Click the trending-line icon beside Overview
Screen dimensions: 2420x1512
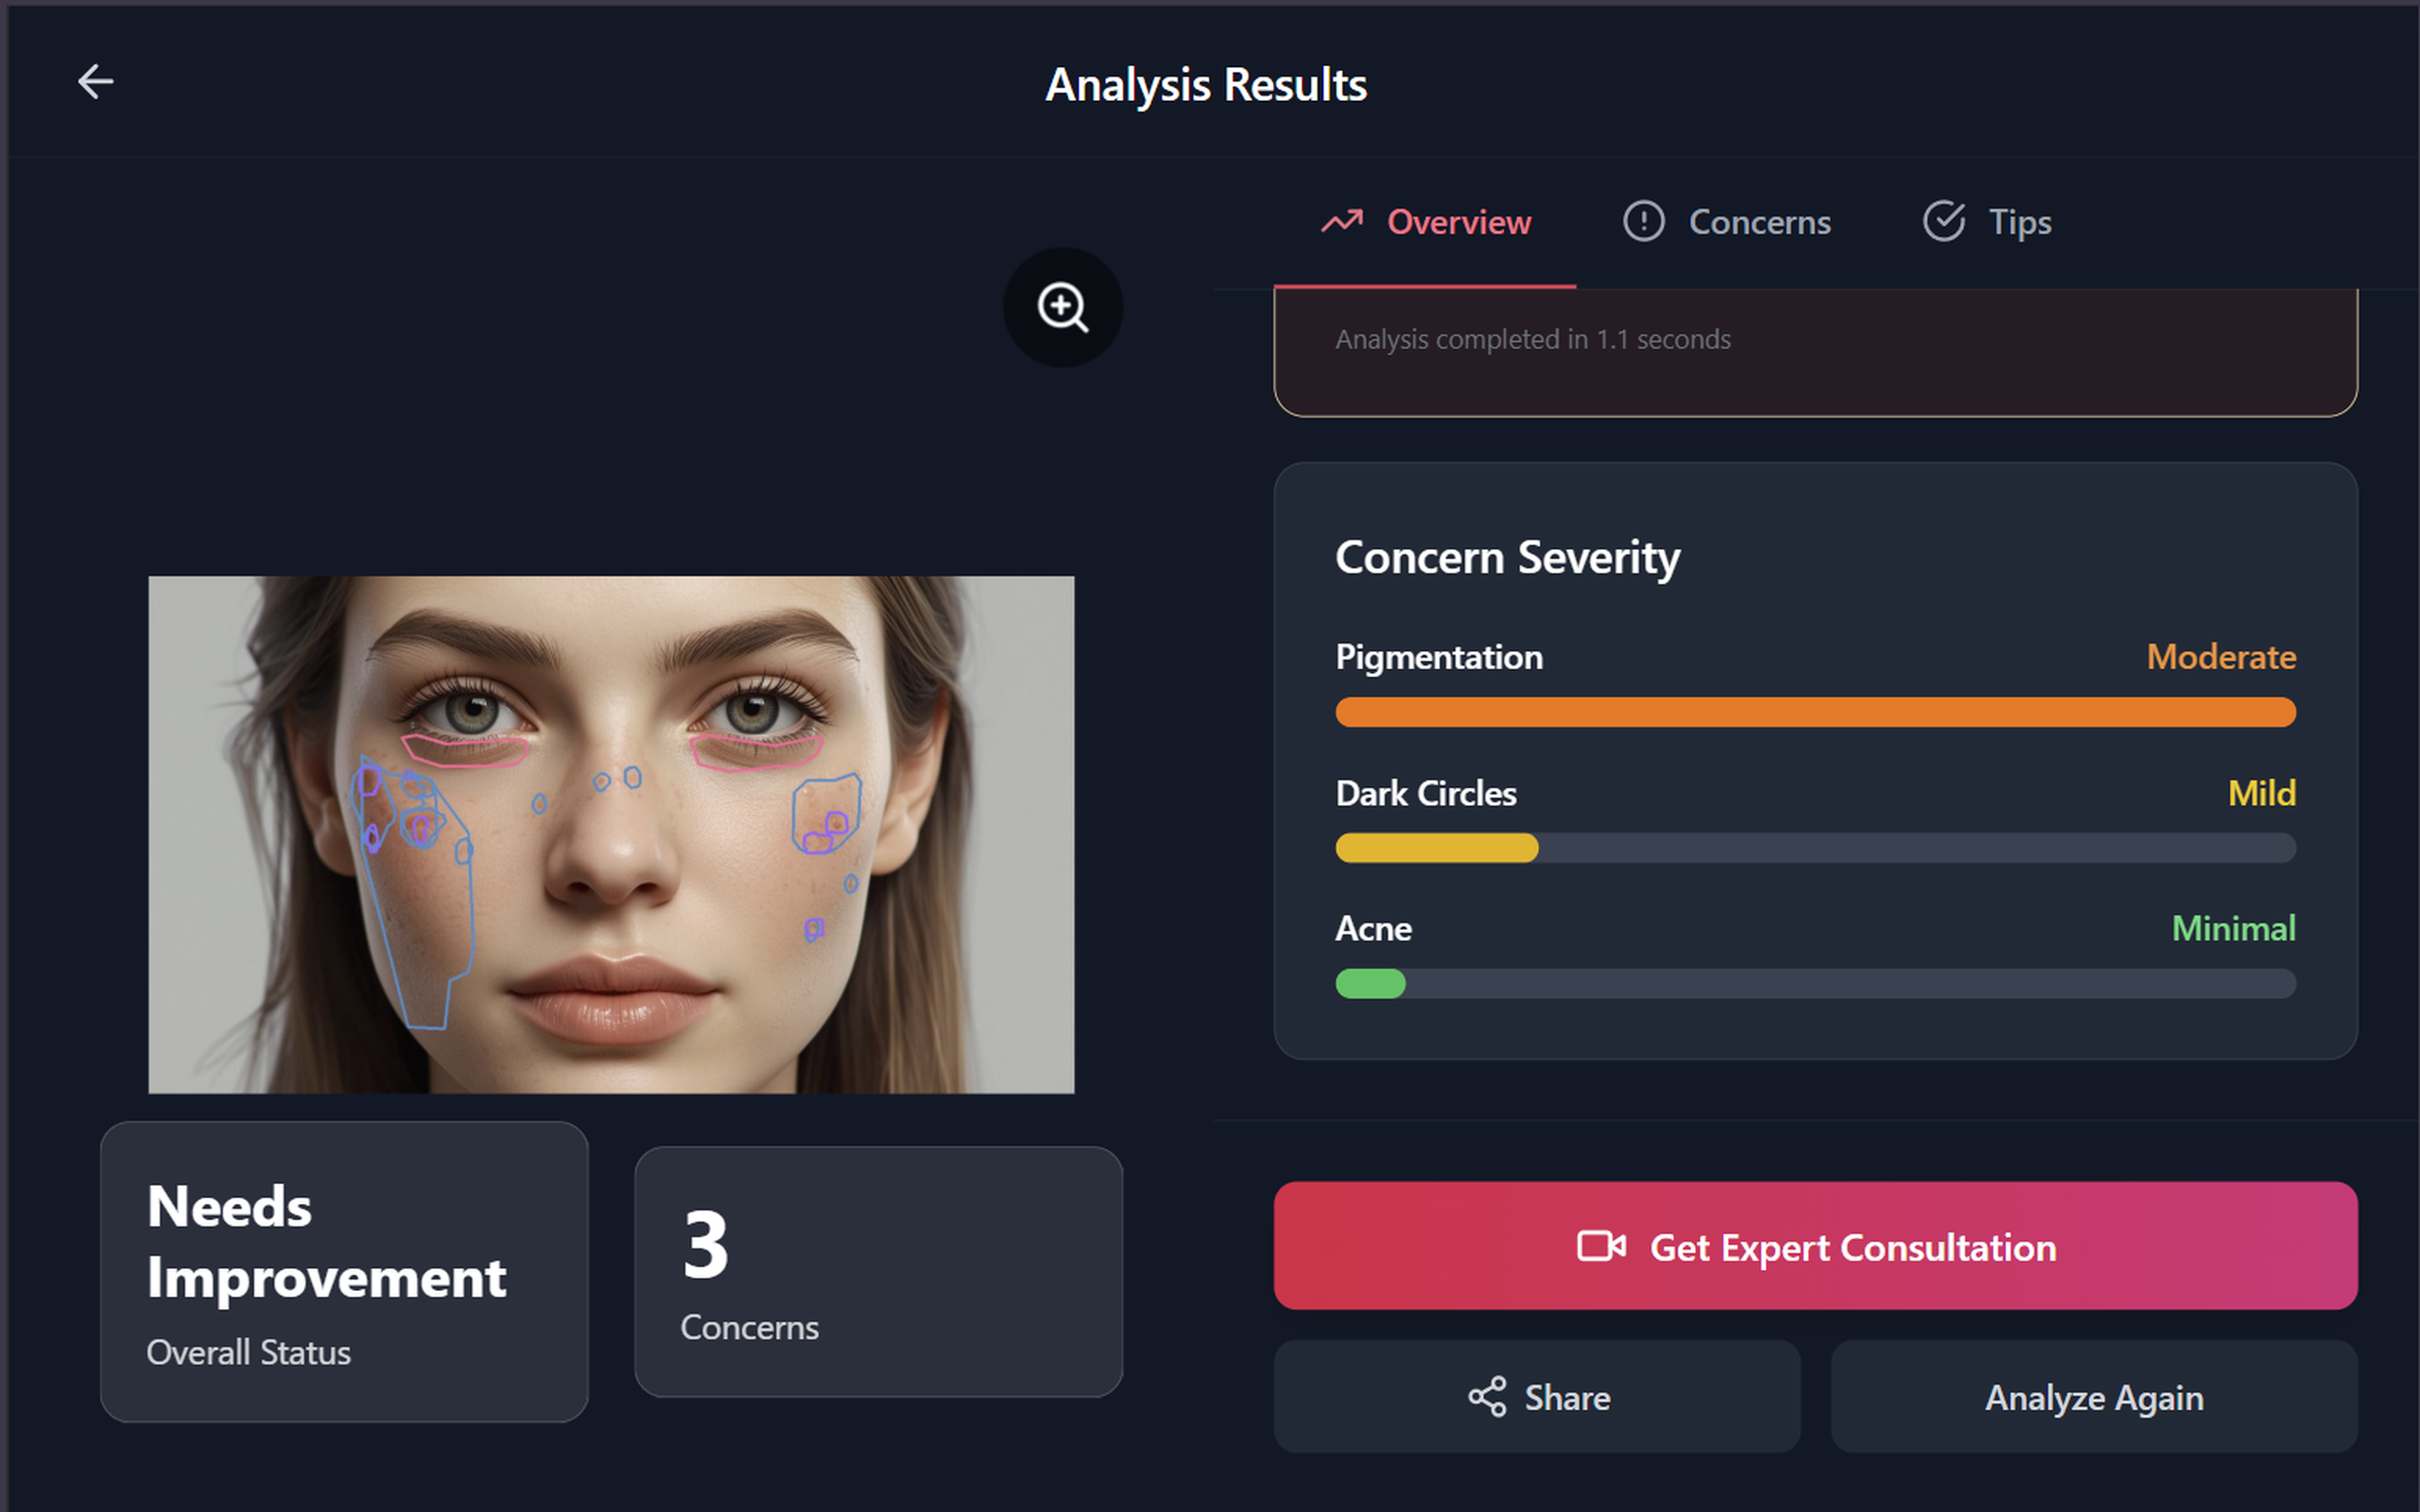[1344, 221]
